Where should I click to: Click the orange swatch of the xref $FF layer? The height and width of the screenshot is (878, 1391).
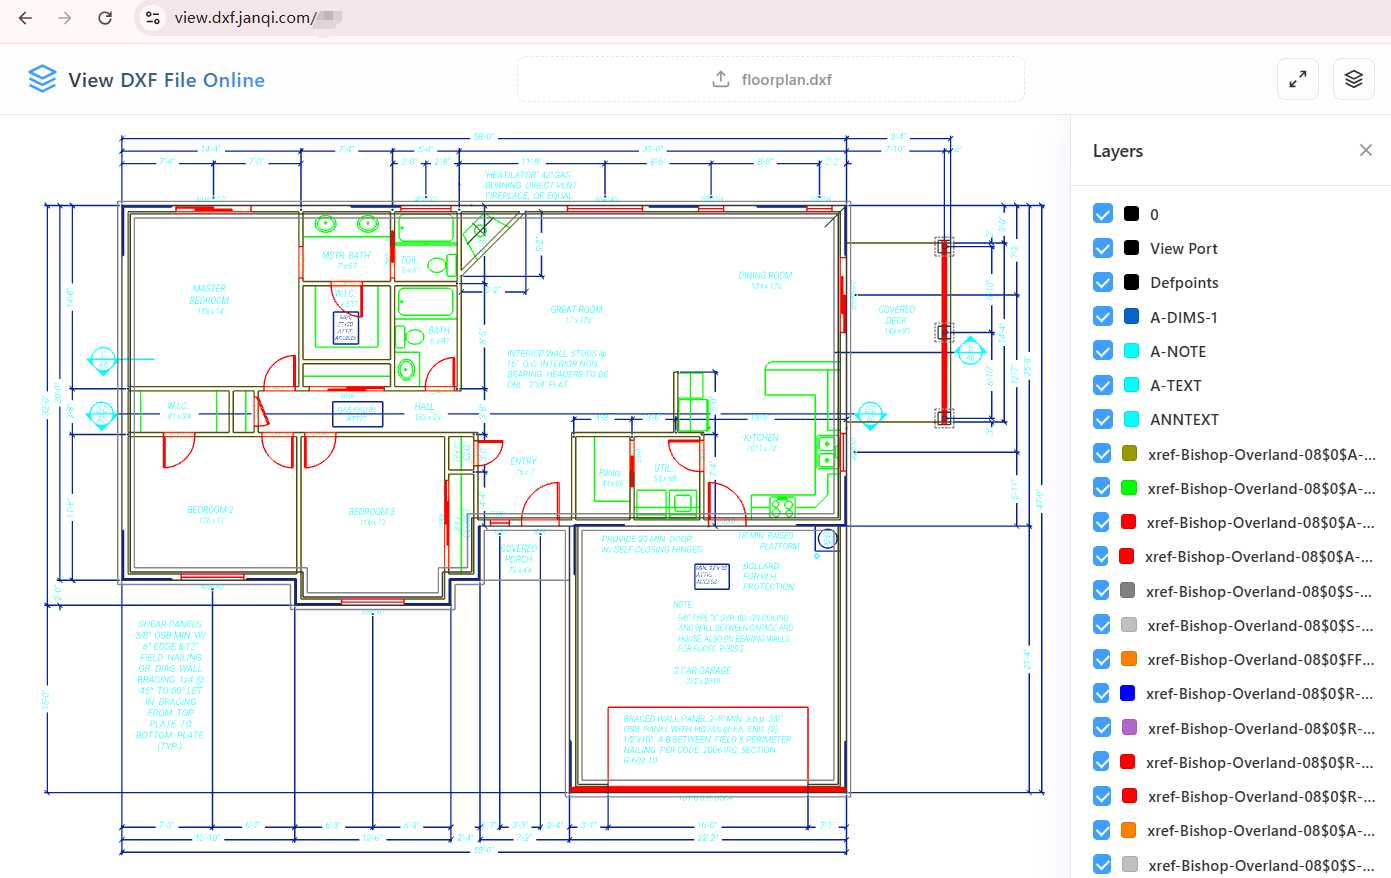(x=1130, y=659)
